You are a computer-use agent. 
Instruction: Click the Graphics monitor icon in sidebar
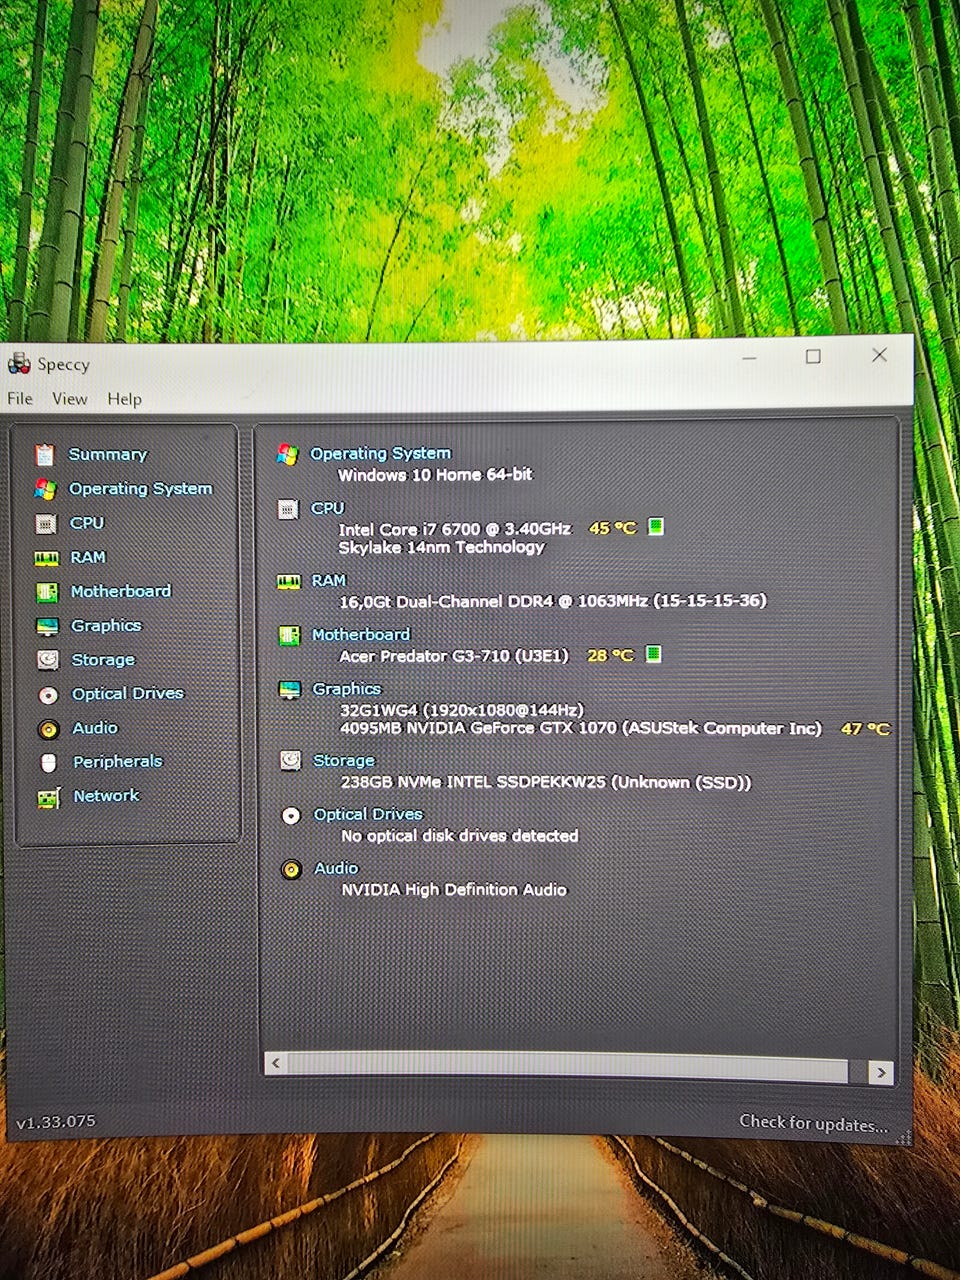(47, 626)
